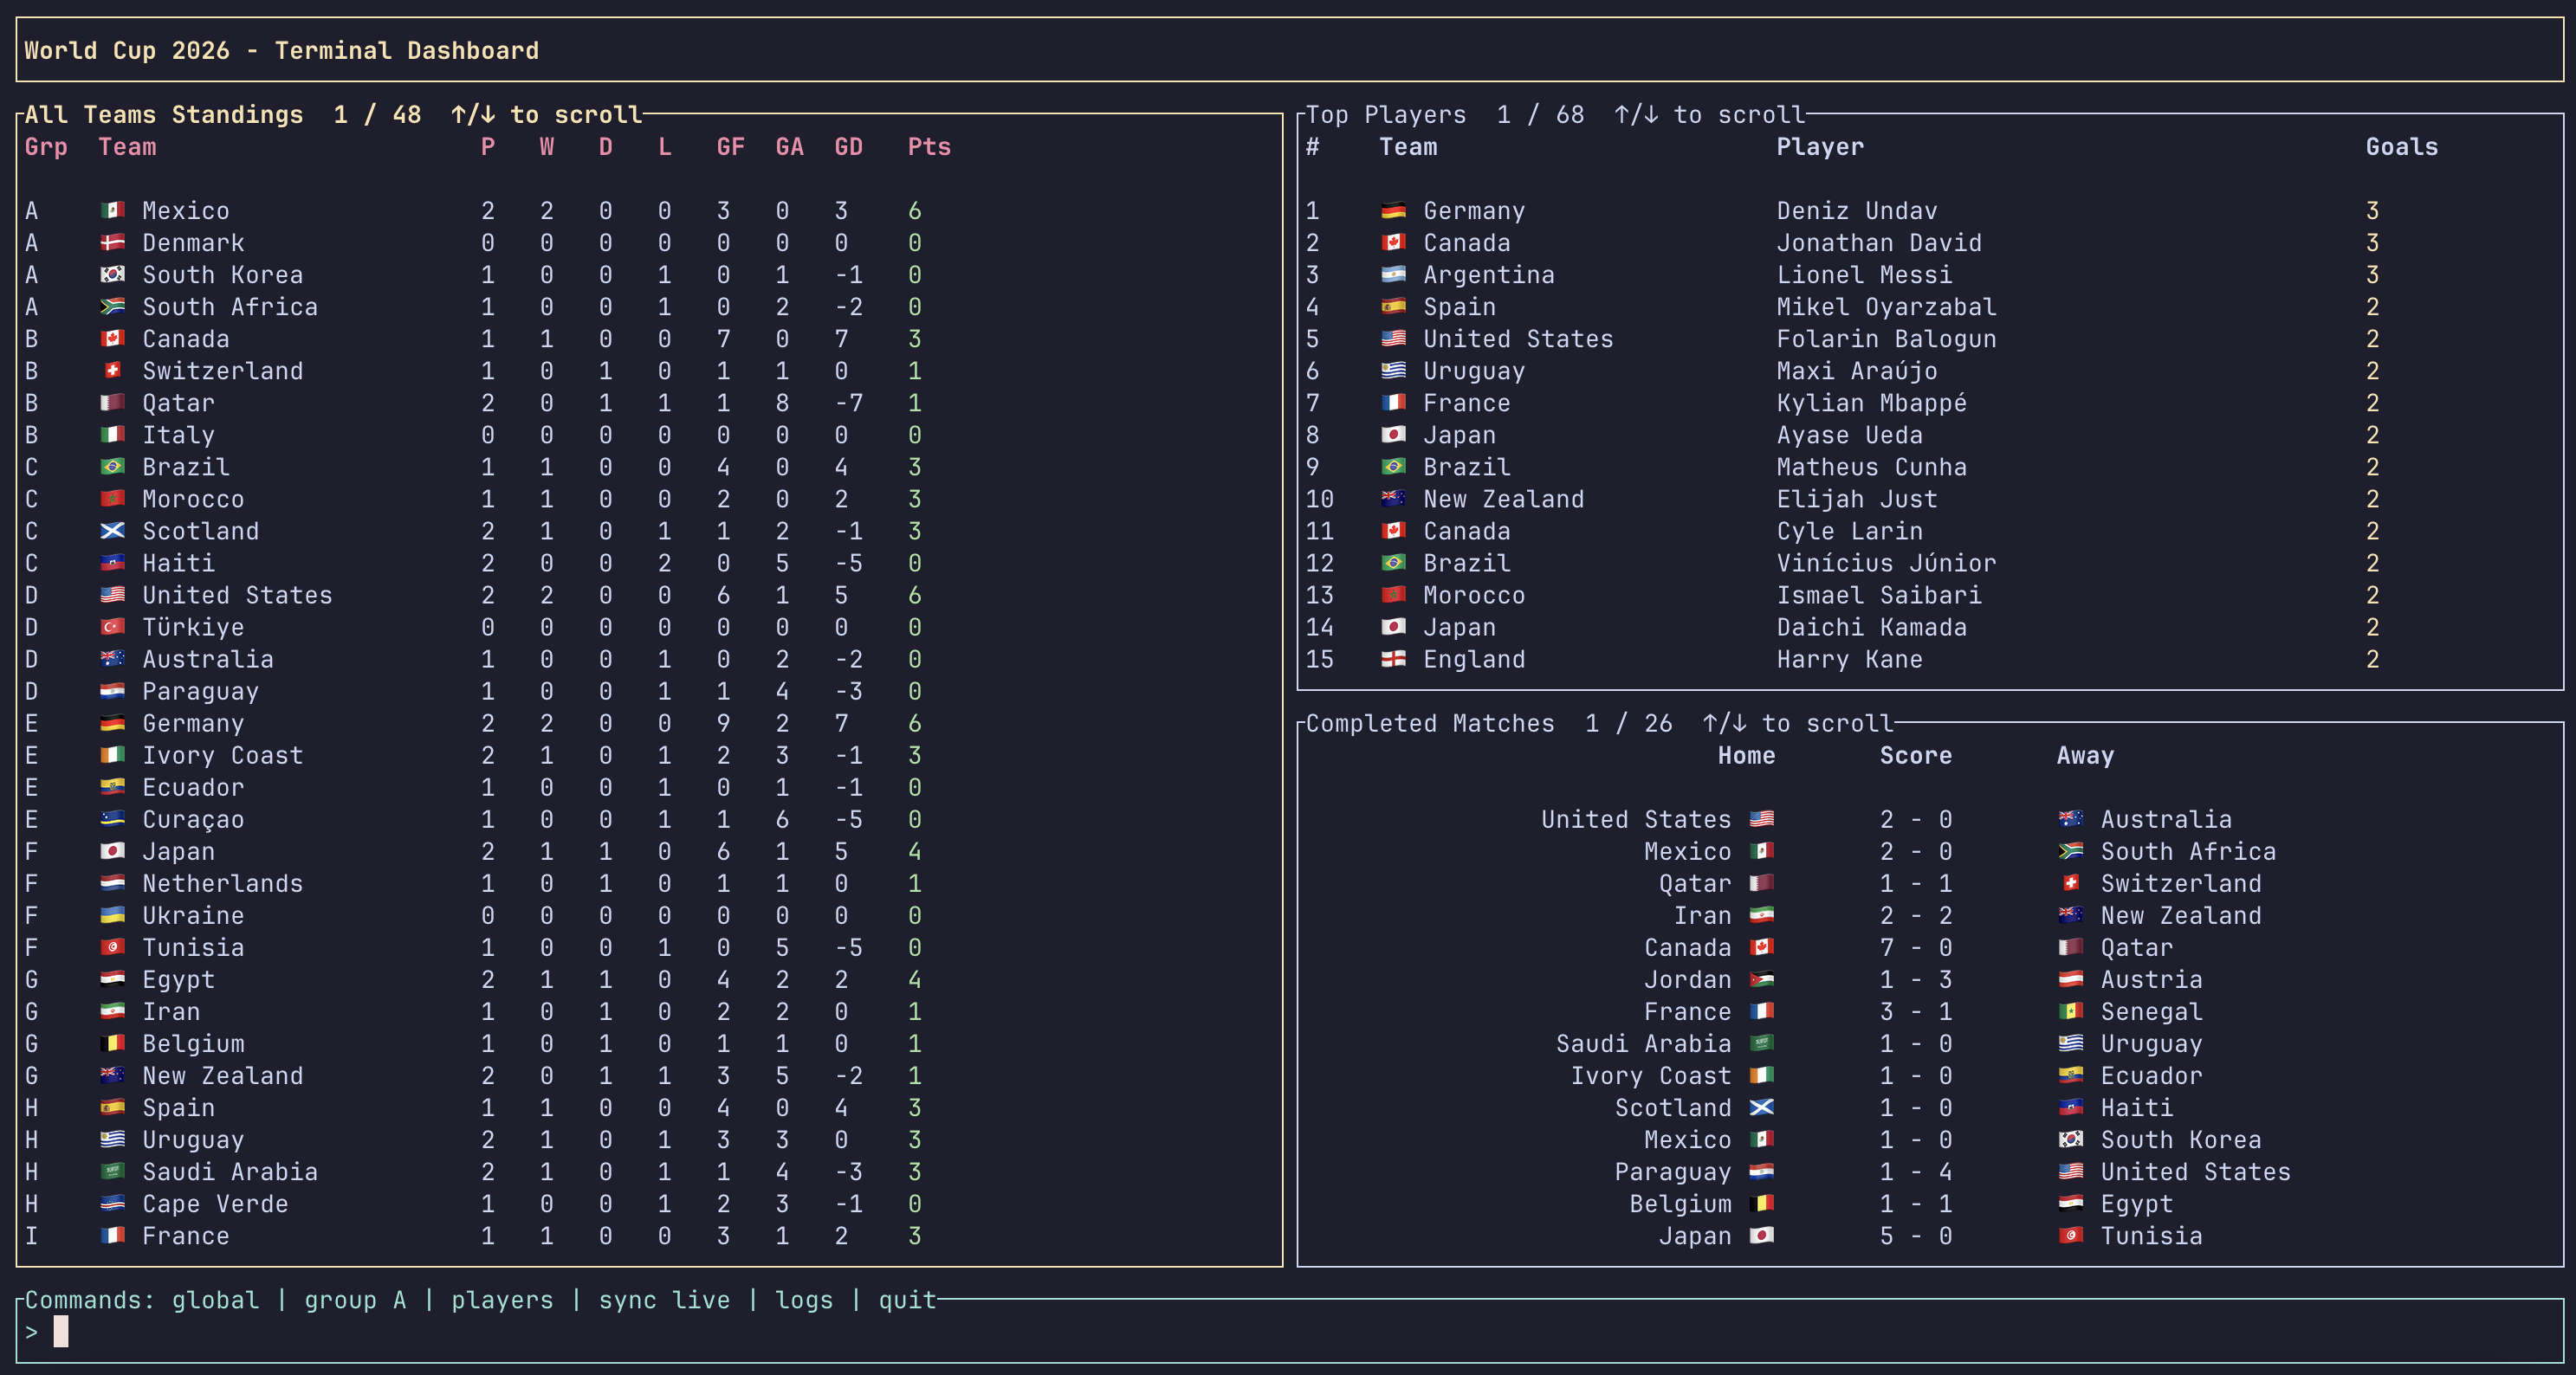
Task: Click the Scotland flag in the standings
Action: pyautogui.click(x=113, y=530)
